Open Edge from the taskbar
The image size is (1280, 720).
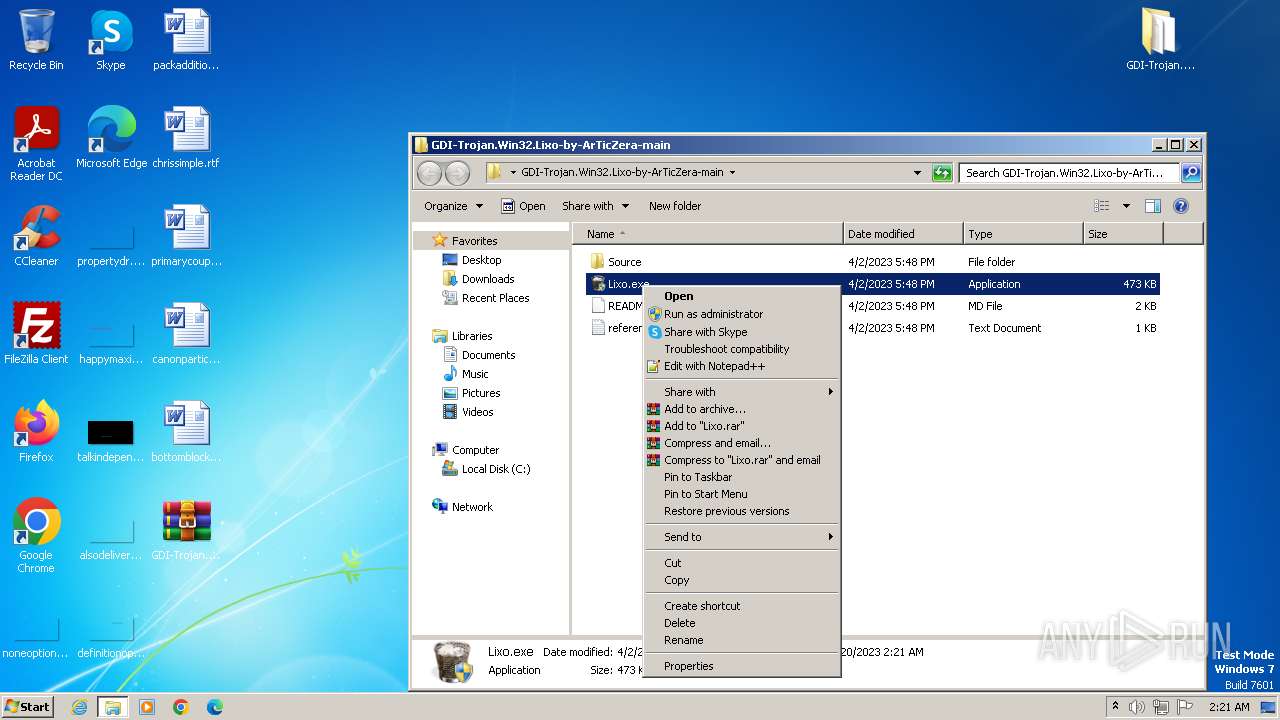(214, 707)
